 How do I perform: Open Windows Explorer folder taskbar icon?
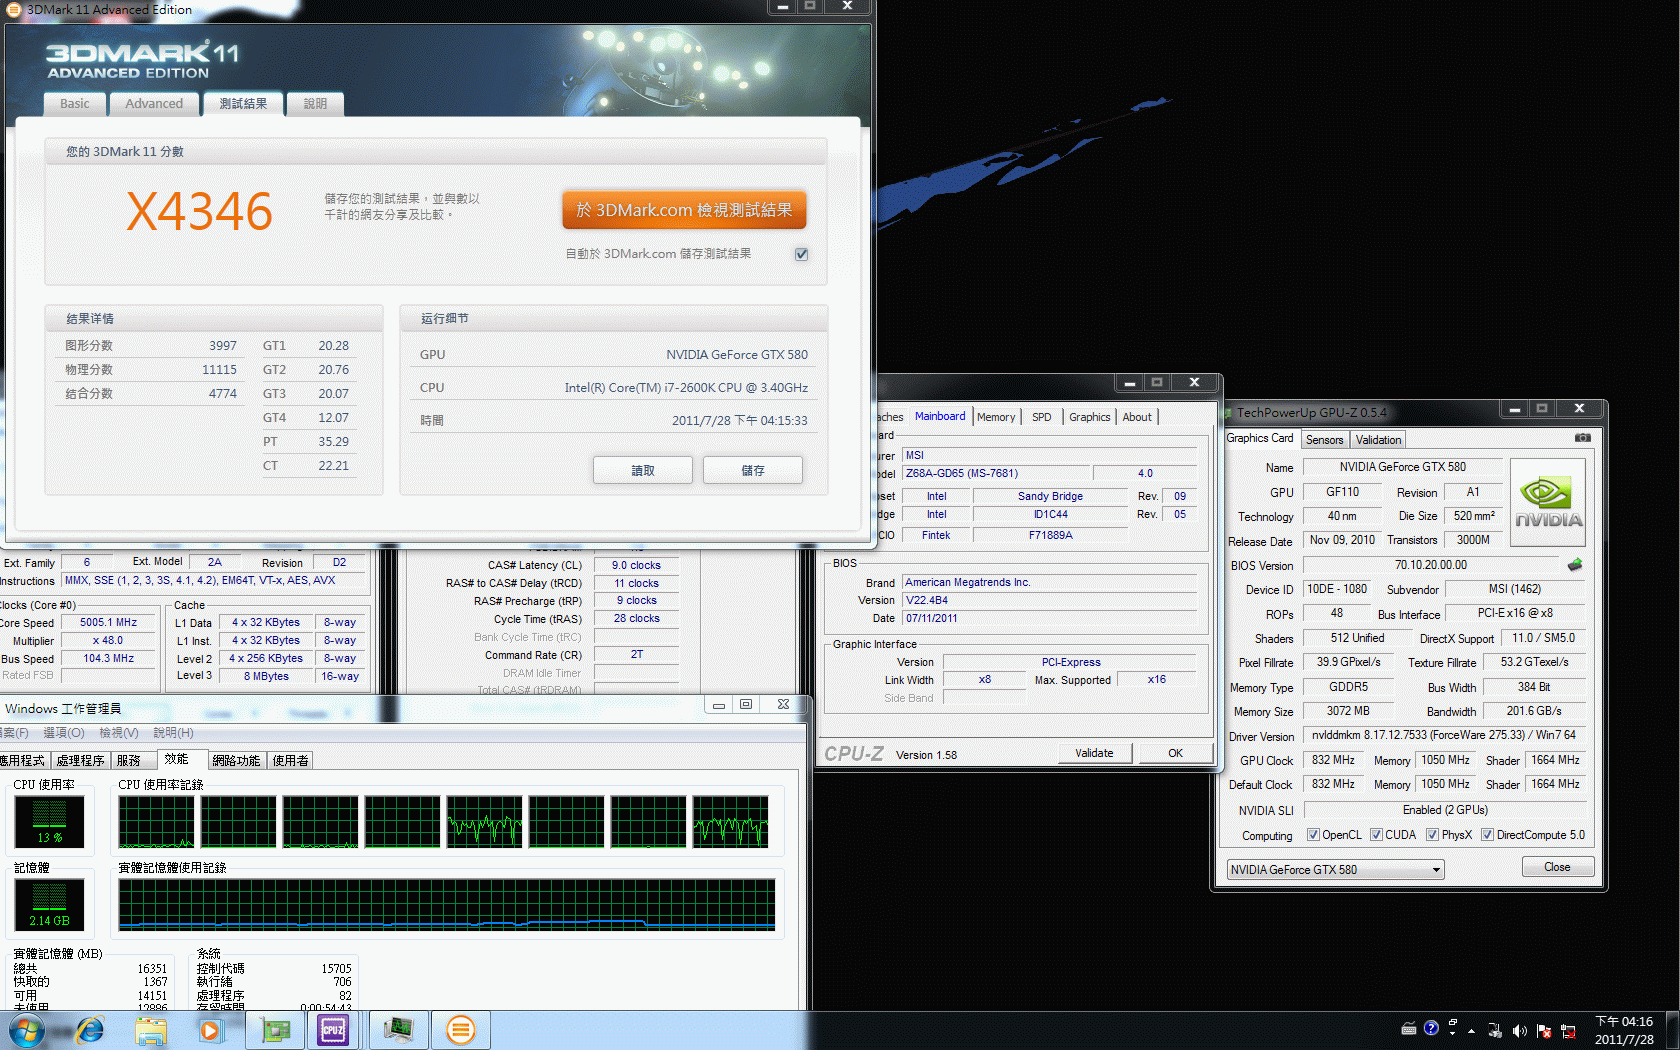151,1030
